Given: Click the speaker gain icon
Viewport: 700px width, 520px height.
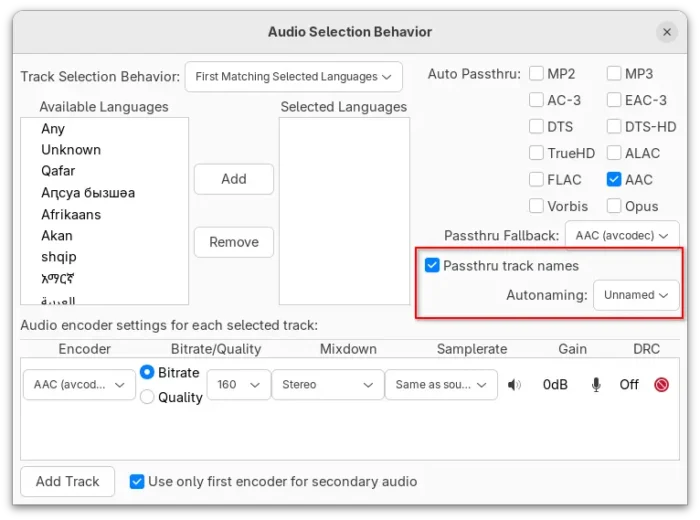Looking at the screenshot, I should pyautogui.click(x=515, y=385).
